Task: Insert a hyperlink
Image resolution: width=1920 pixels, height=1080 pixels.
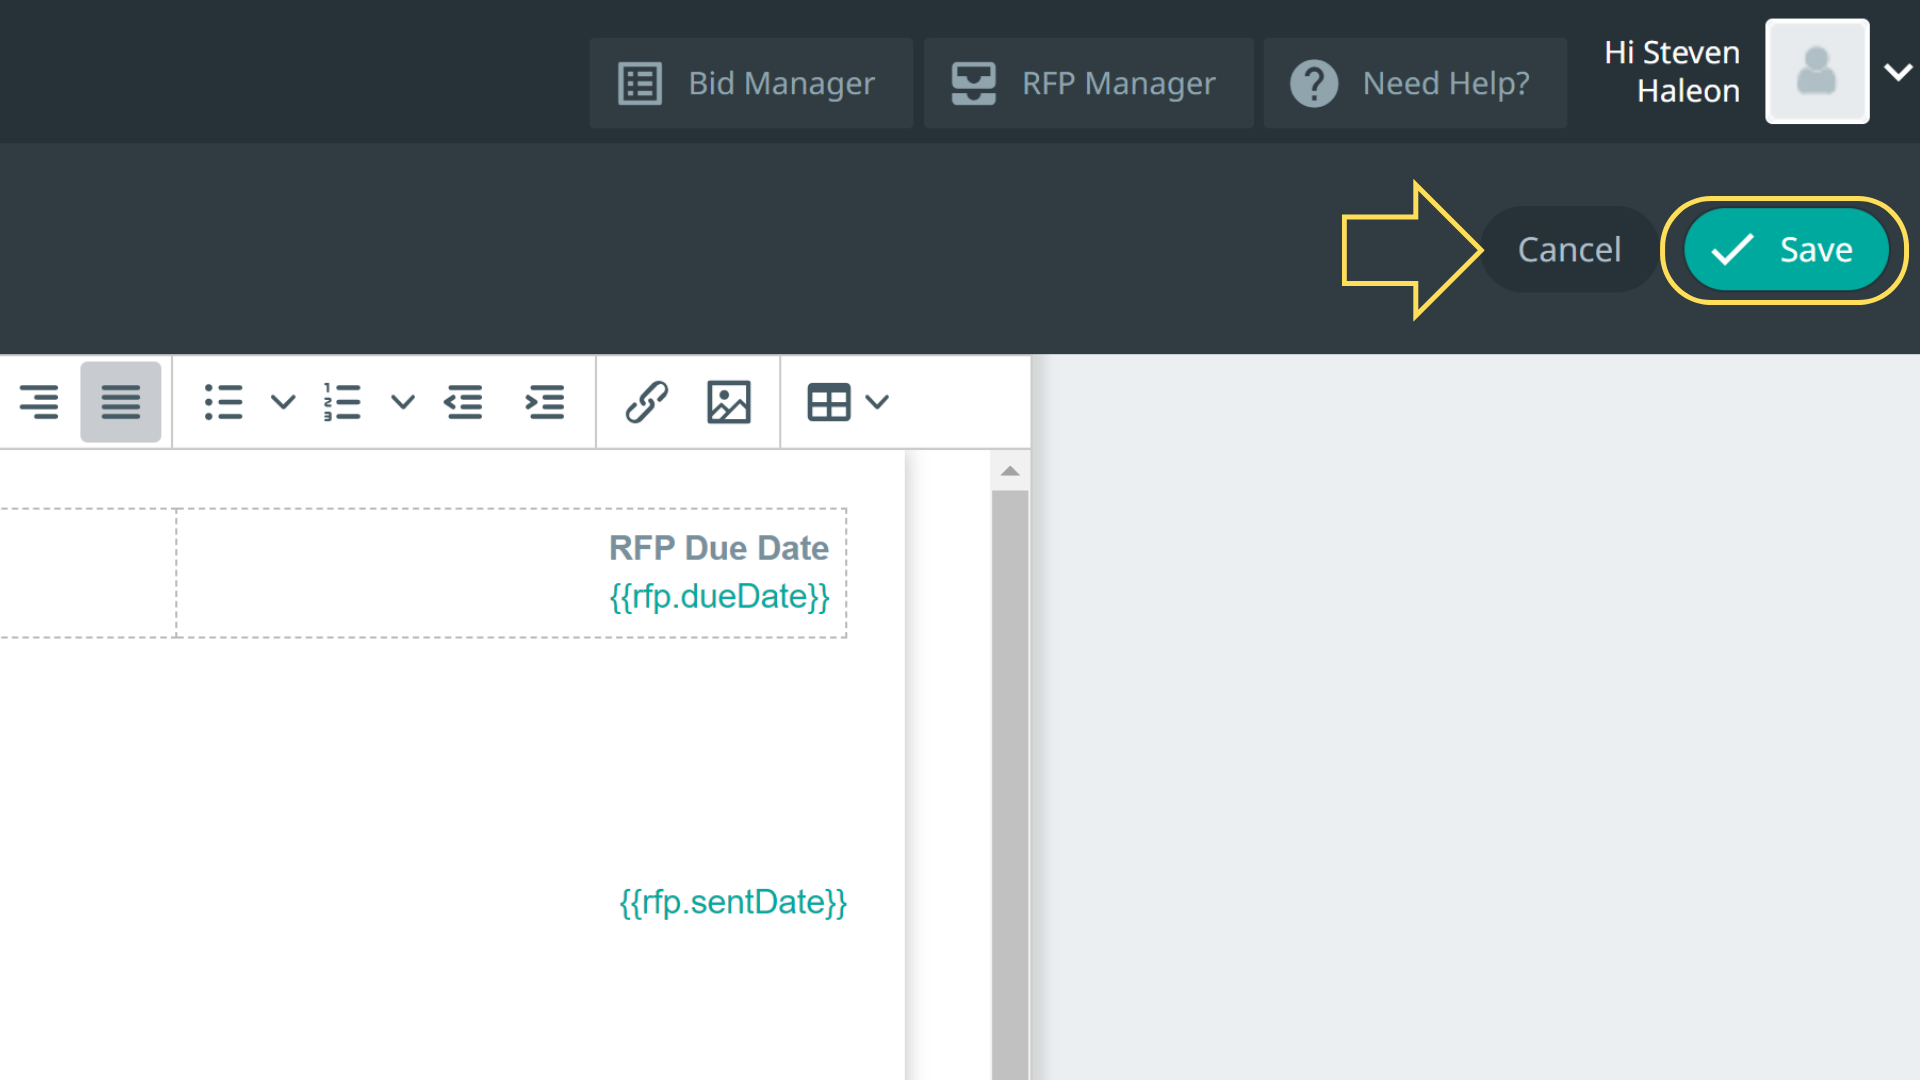Action: (647, 402)
